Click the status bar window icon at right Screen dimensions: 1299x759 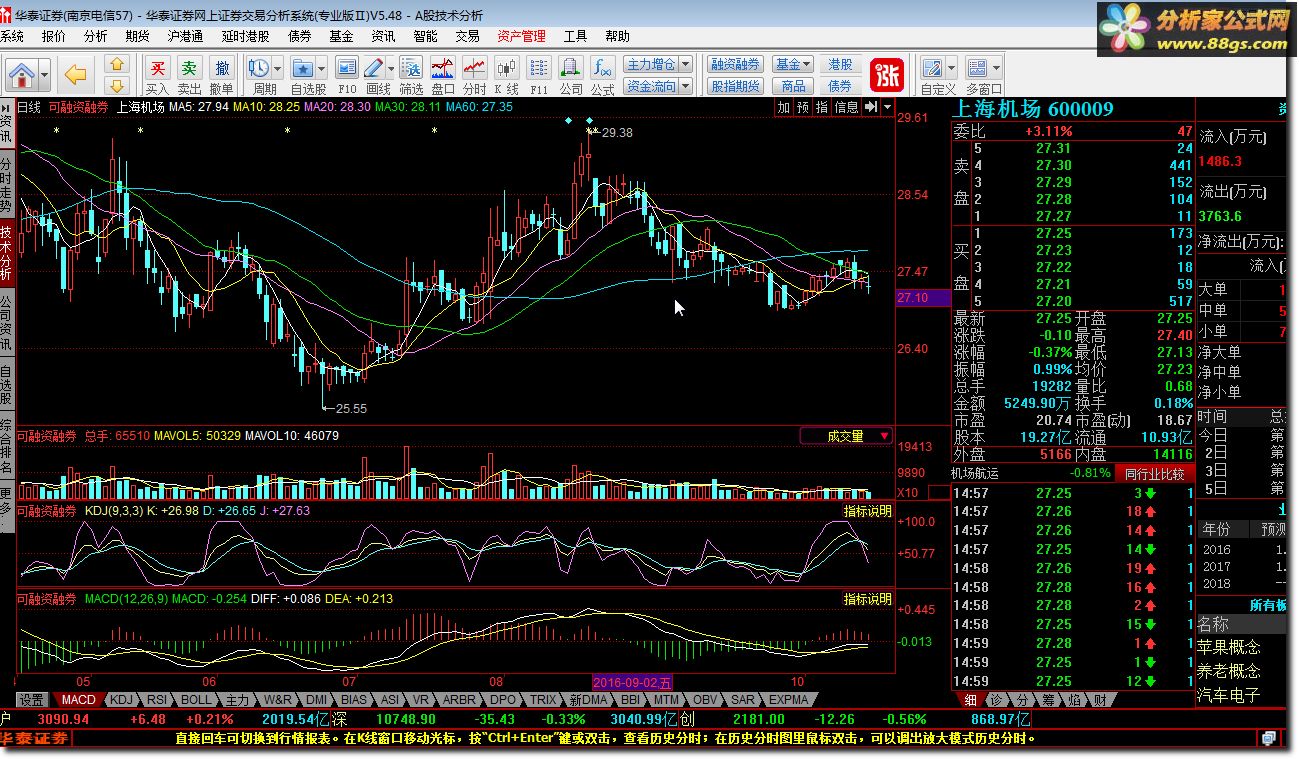pos(1268,739)
